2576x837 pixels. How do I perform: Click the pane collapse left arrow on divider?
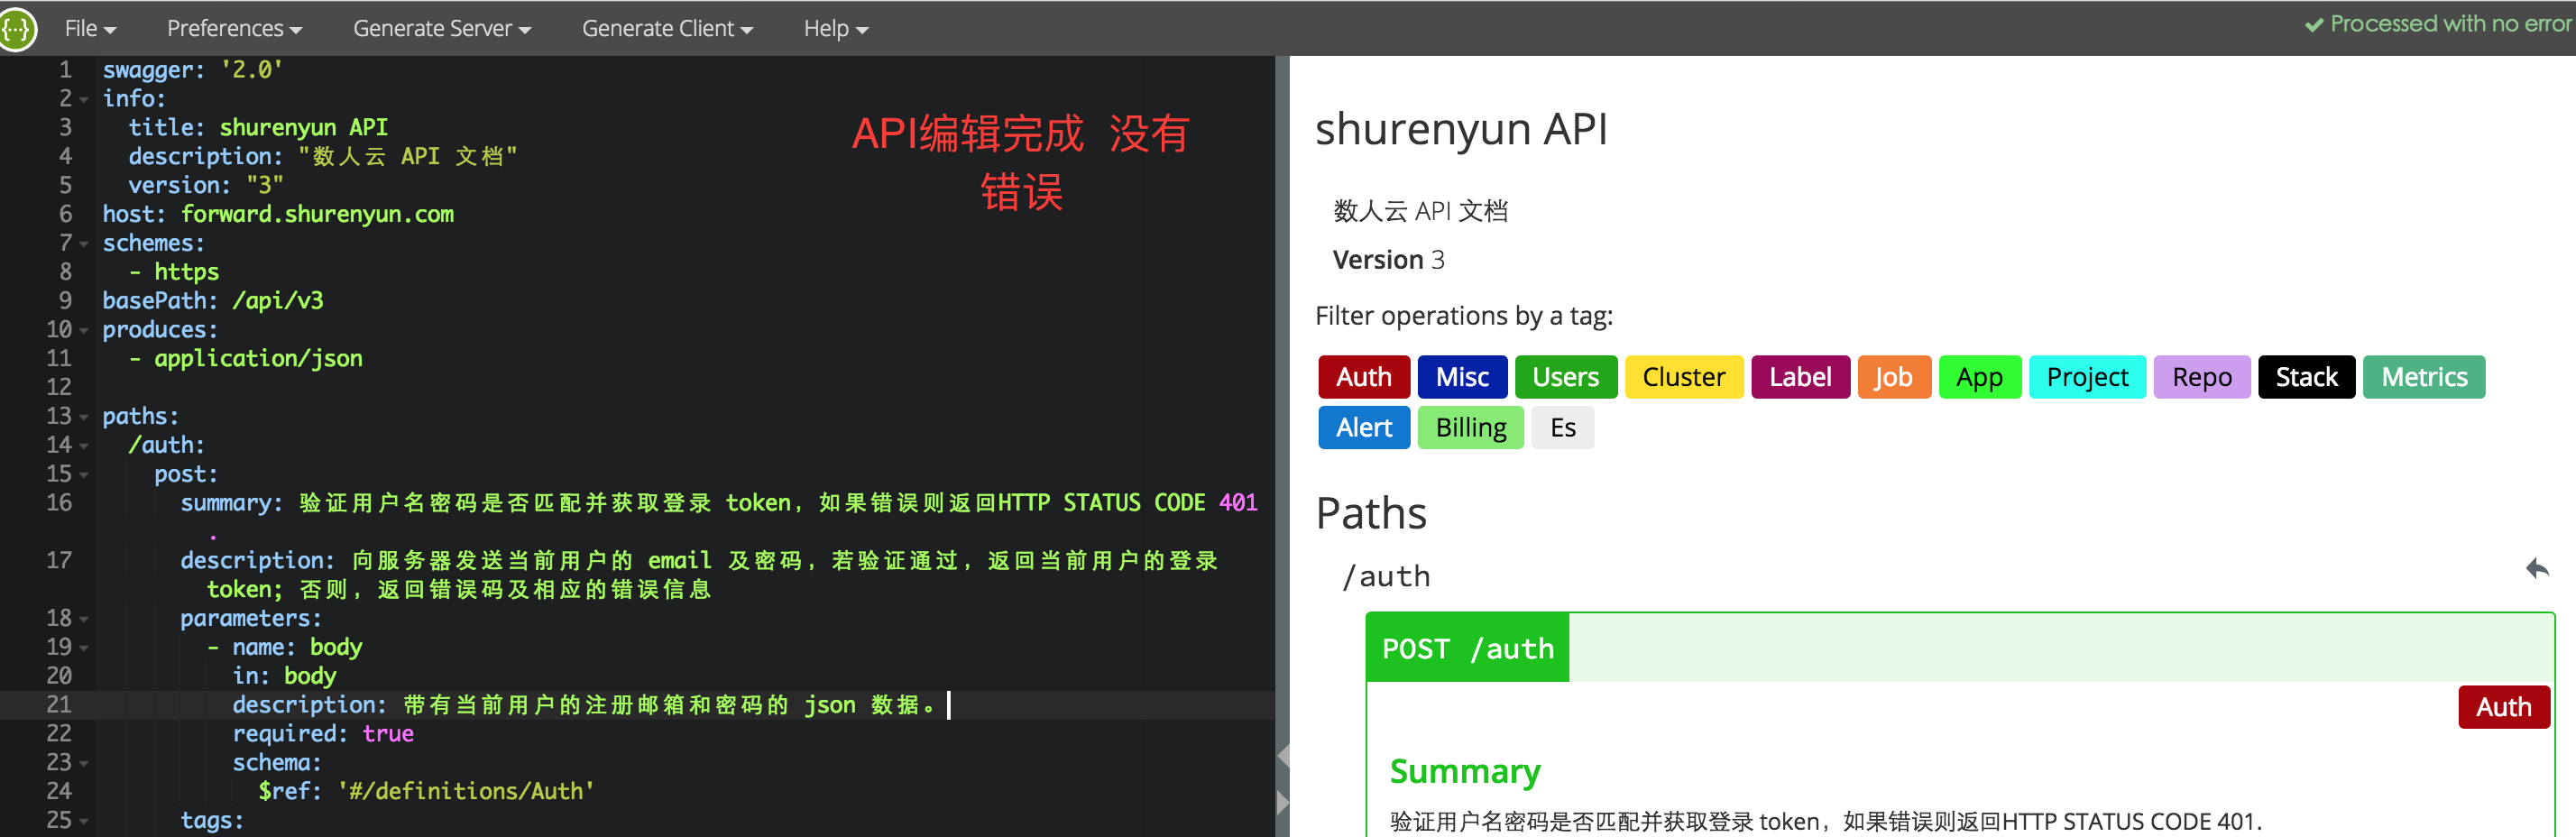tap(1283, 757)
